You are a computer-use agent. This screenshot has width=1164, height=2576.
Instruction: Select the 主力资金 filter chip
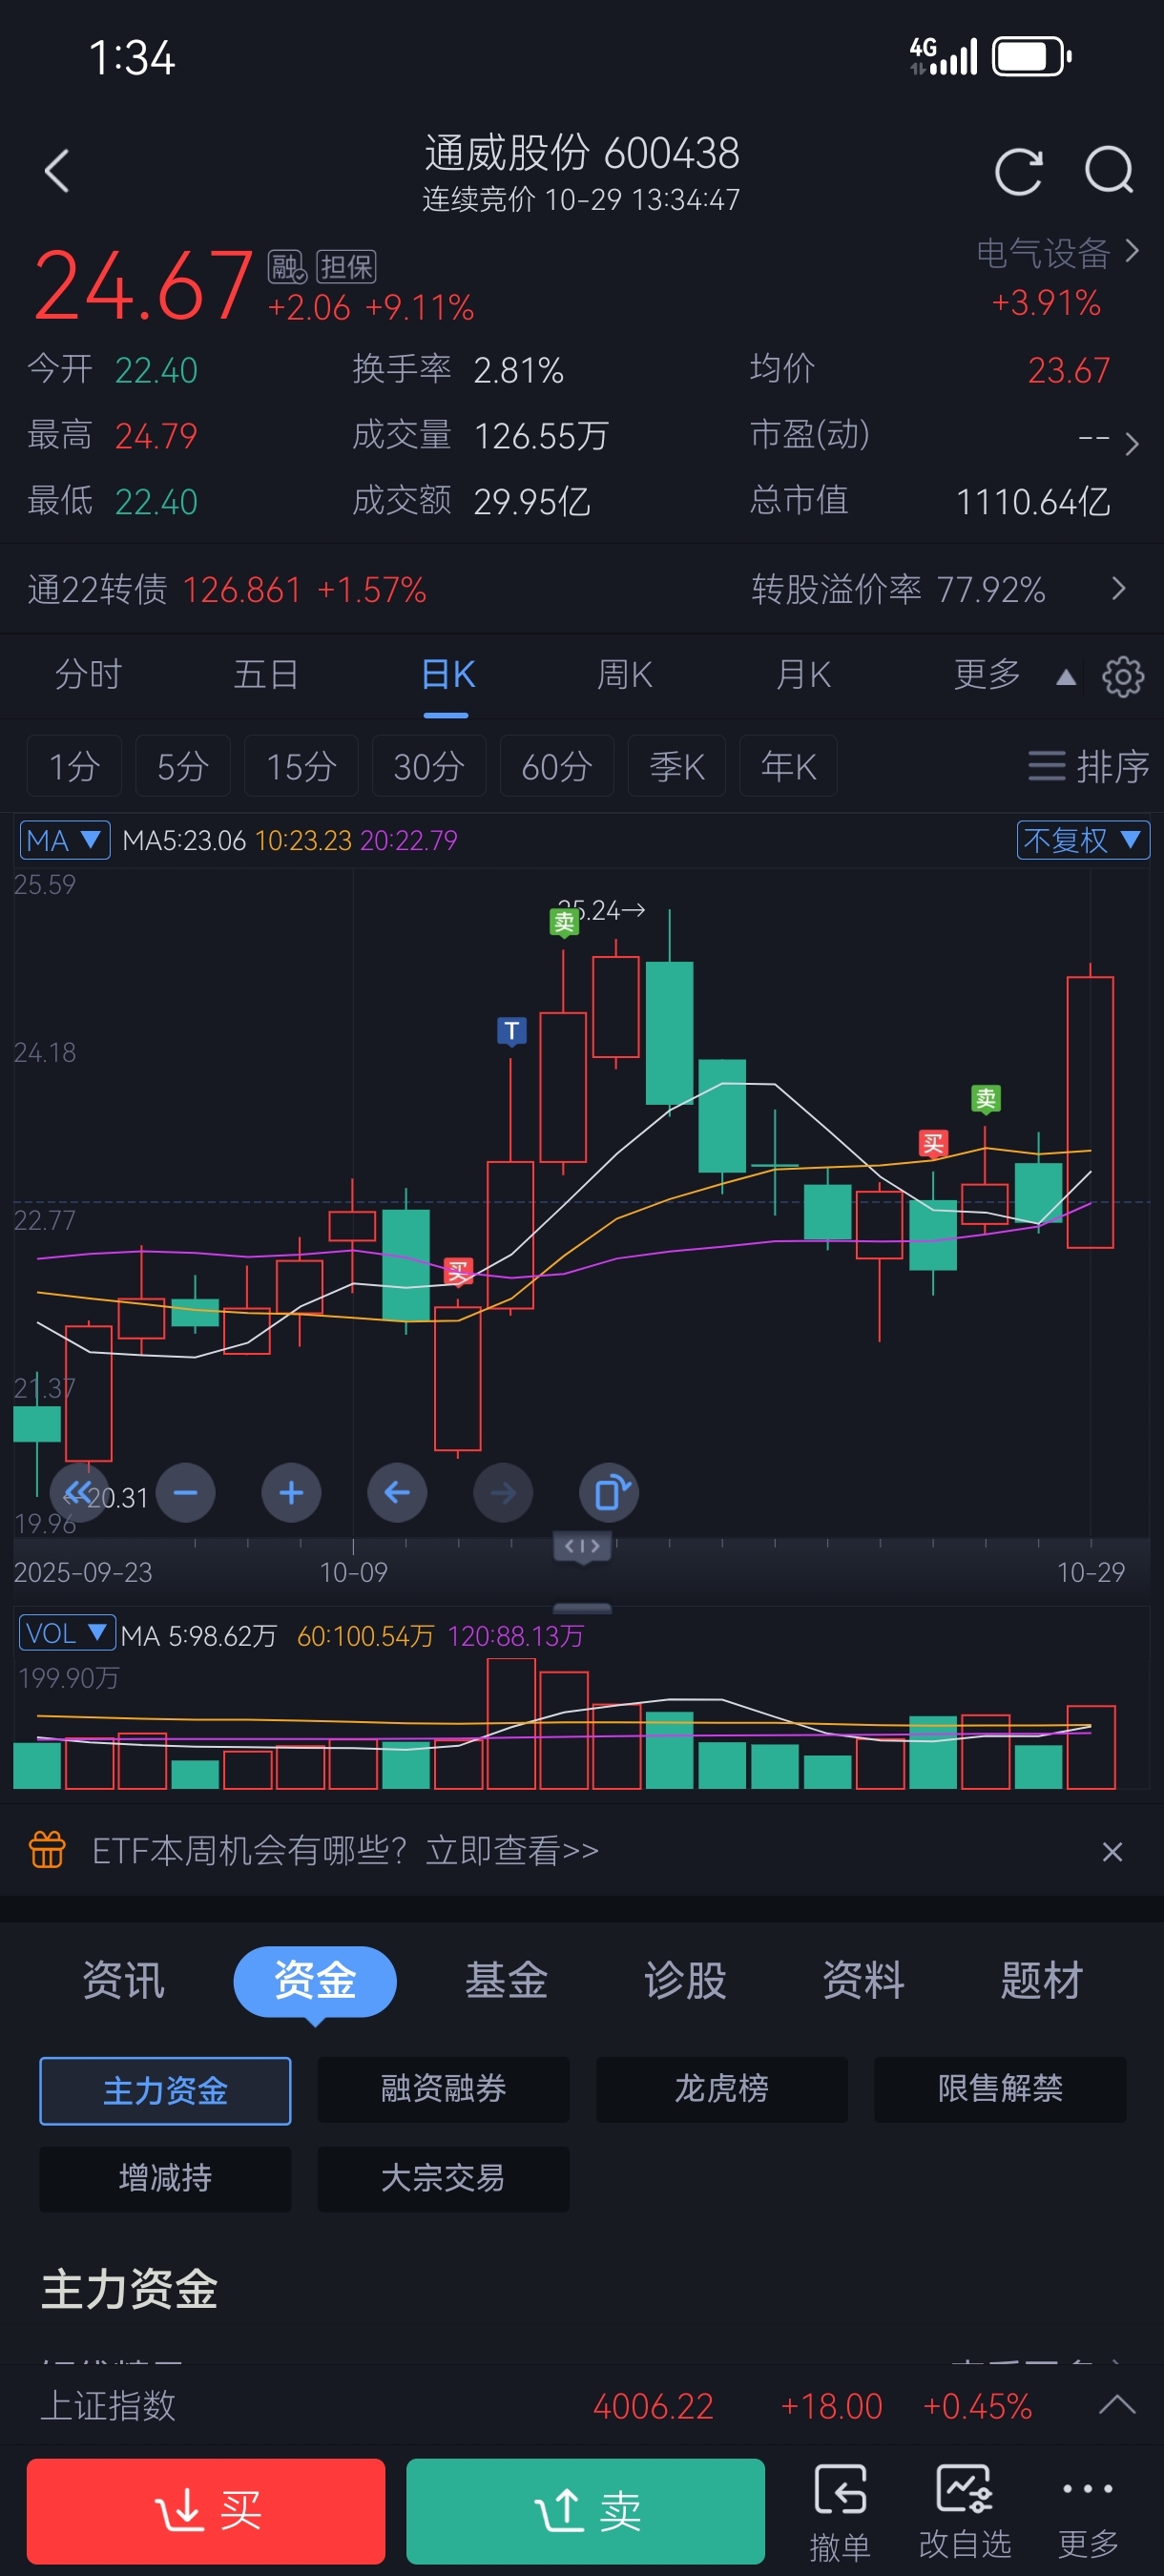click(x=165, y=2090)
